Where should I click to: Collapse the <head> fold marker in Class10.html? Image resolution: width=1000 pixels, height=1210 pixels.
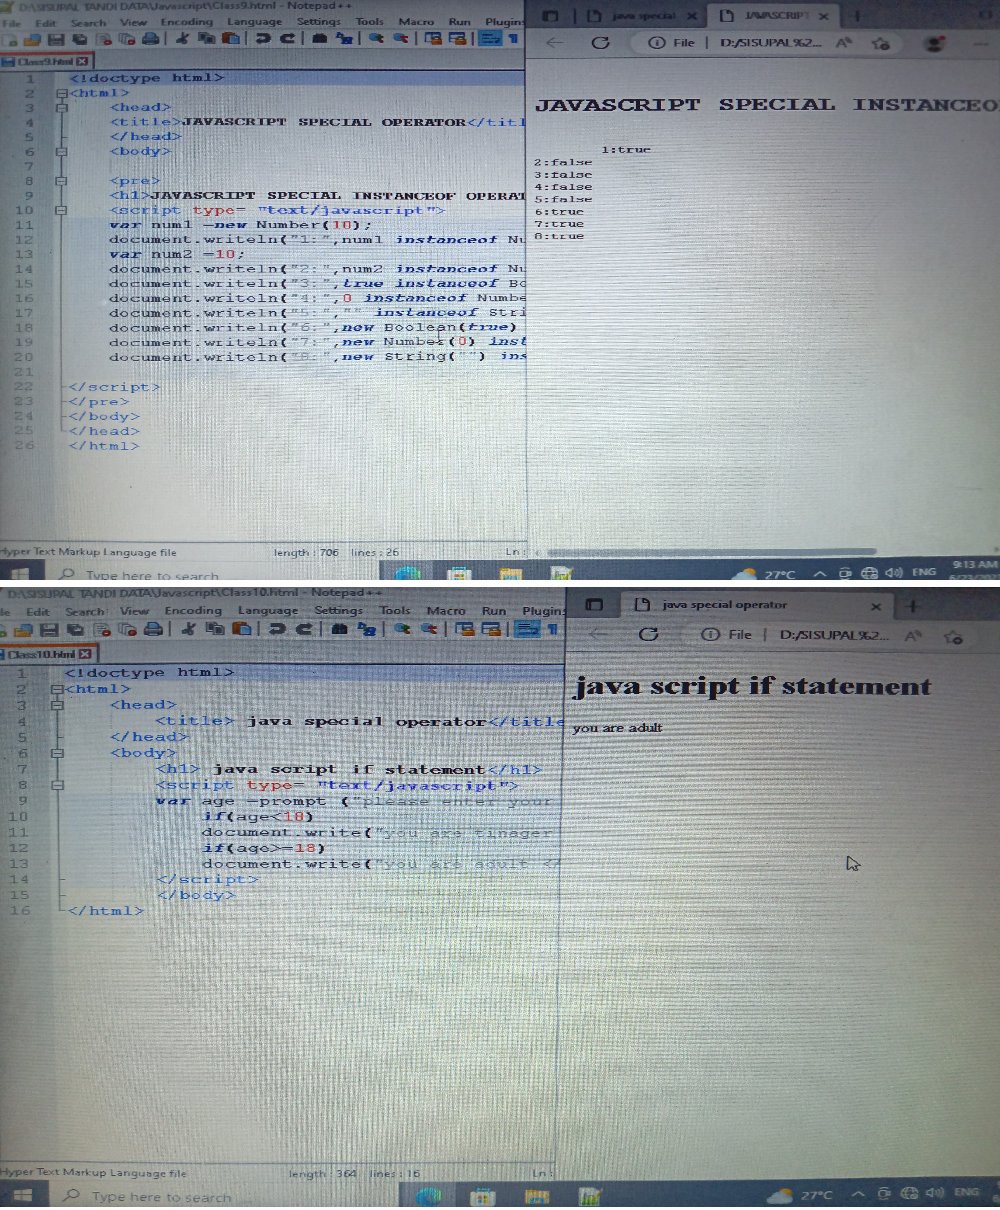57,705
